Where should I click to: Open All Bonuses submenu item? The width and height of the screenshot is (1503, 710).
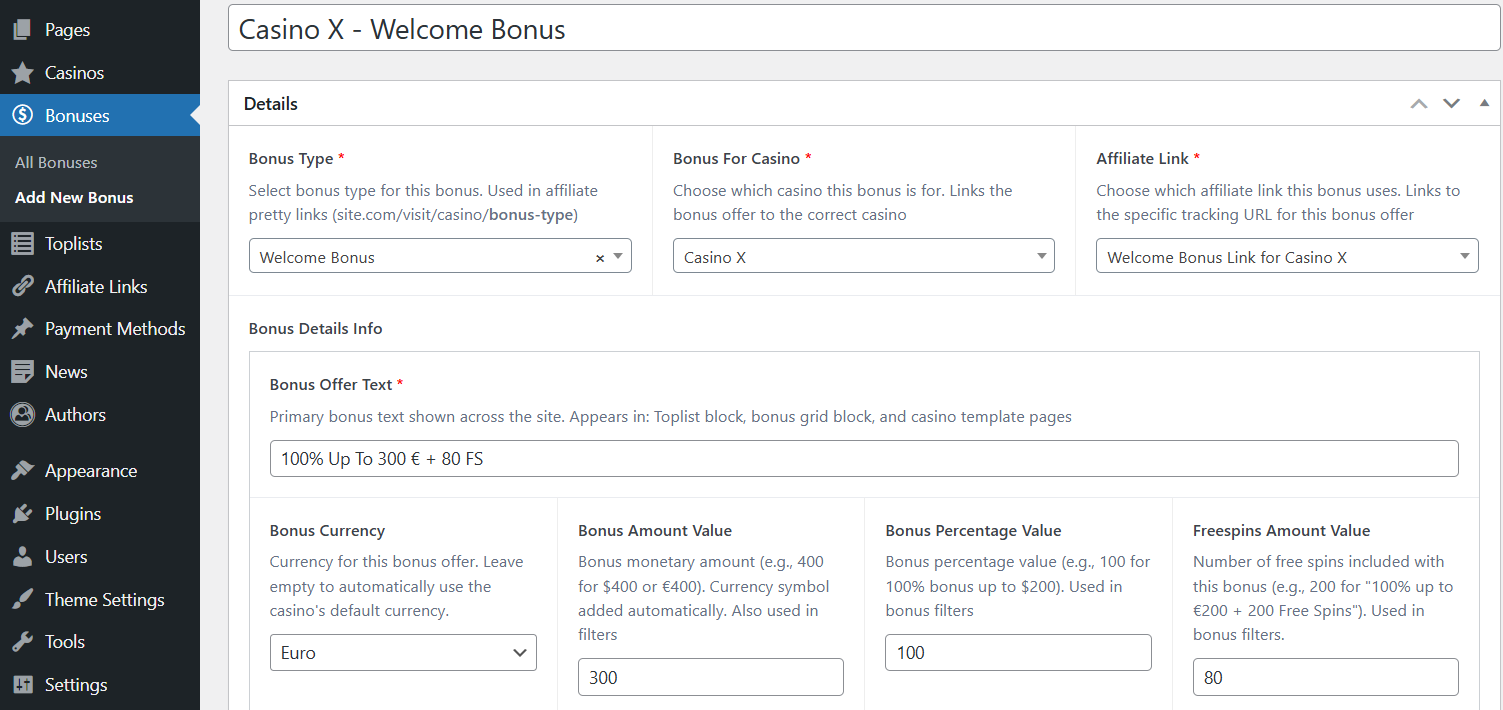56,162
